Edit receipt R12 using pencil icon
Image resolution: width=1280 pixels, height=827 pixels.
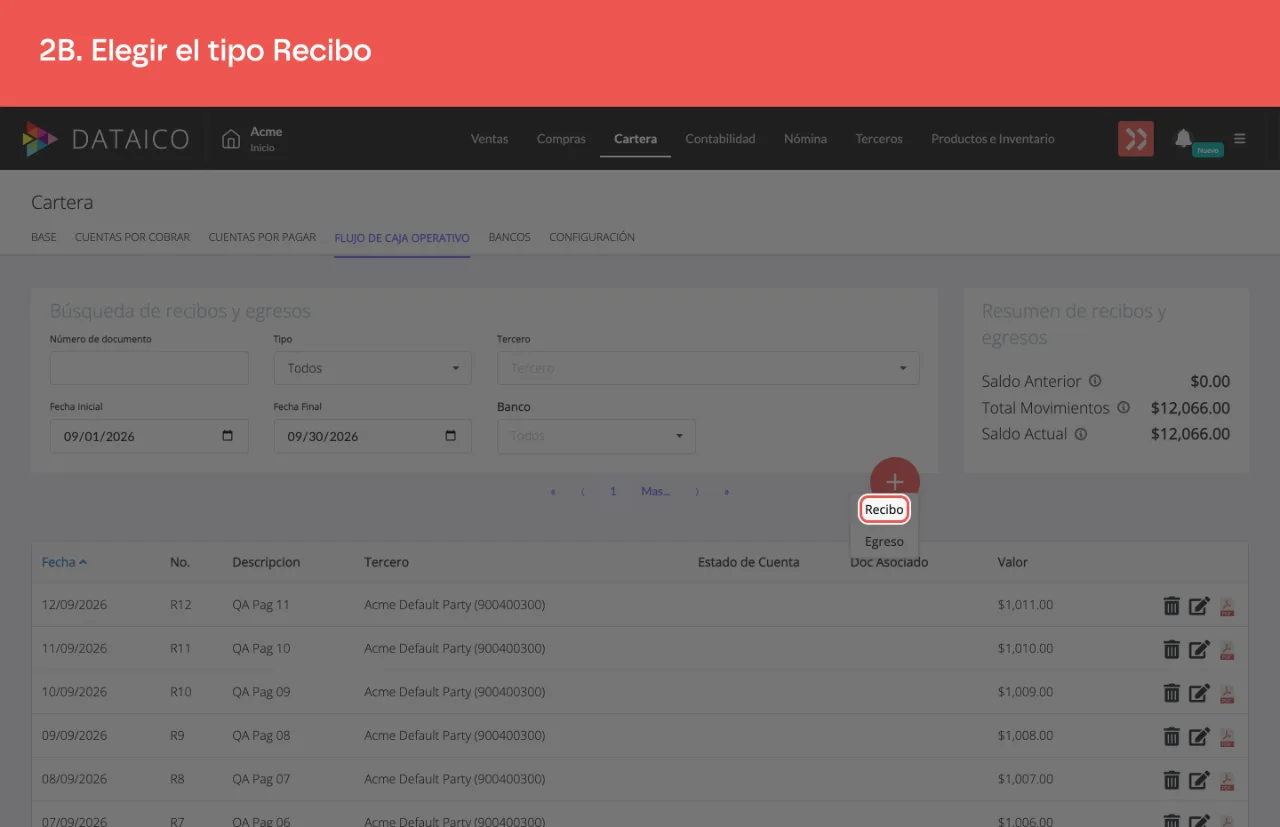pyautogui.click(x=1199, y=605)
